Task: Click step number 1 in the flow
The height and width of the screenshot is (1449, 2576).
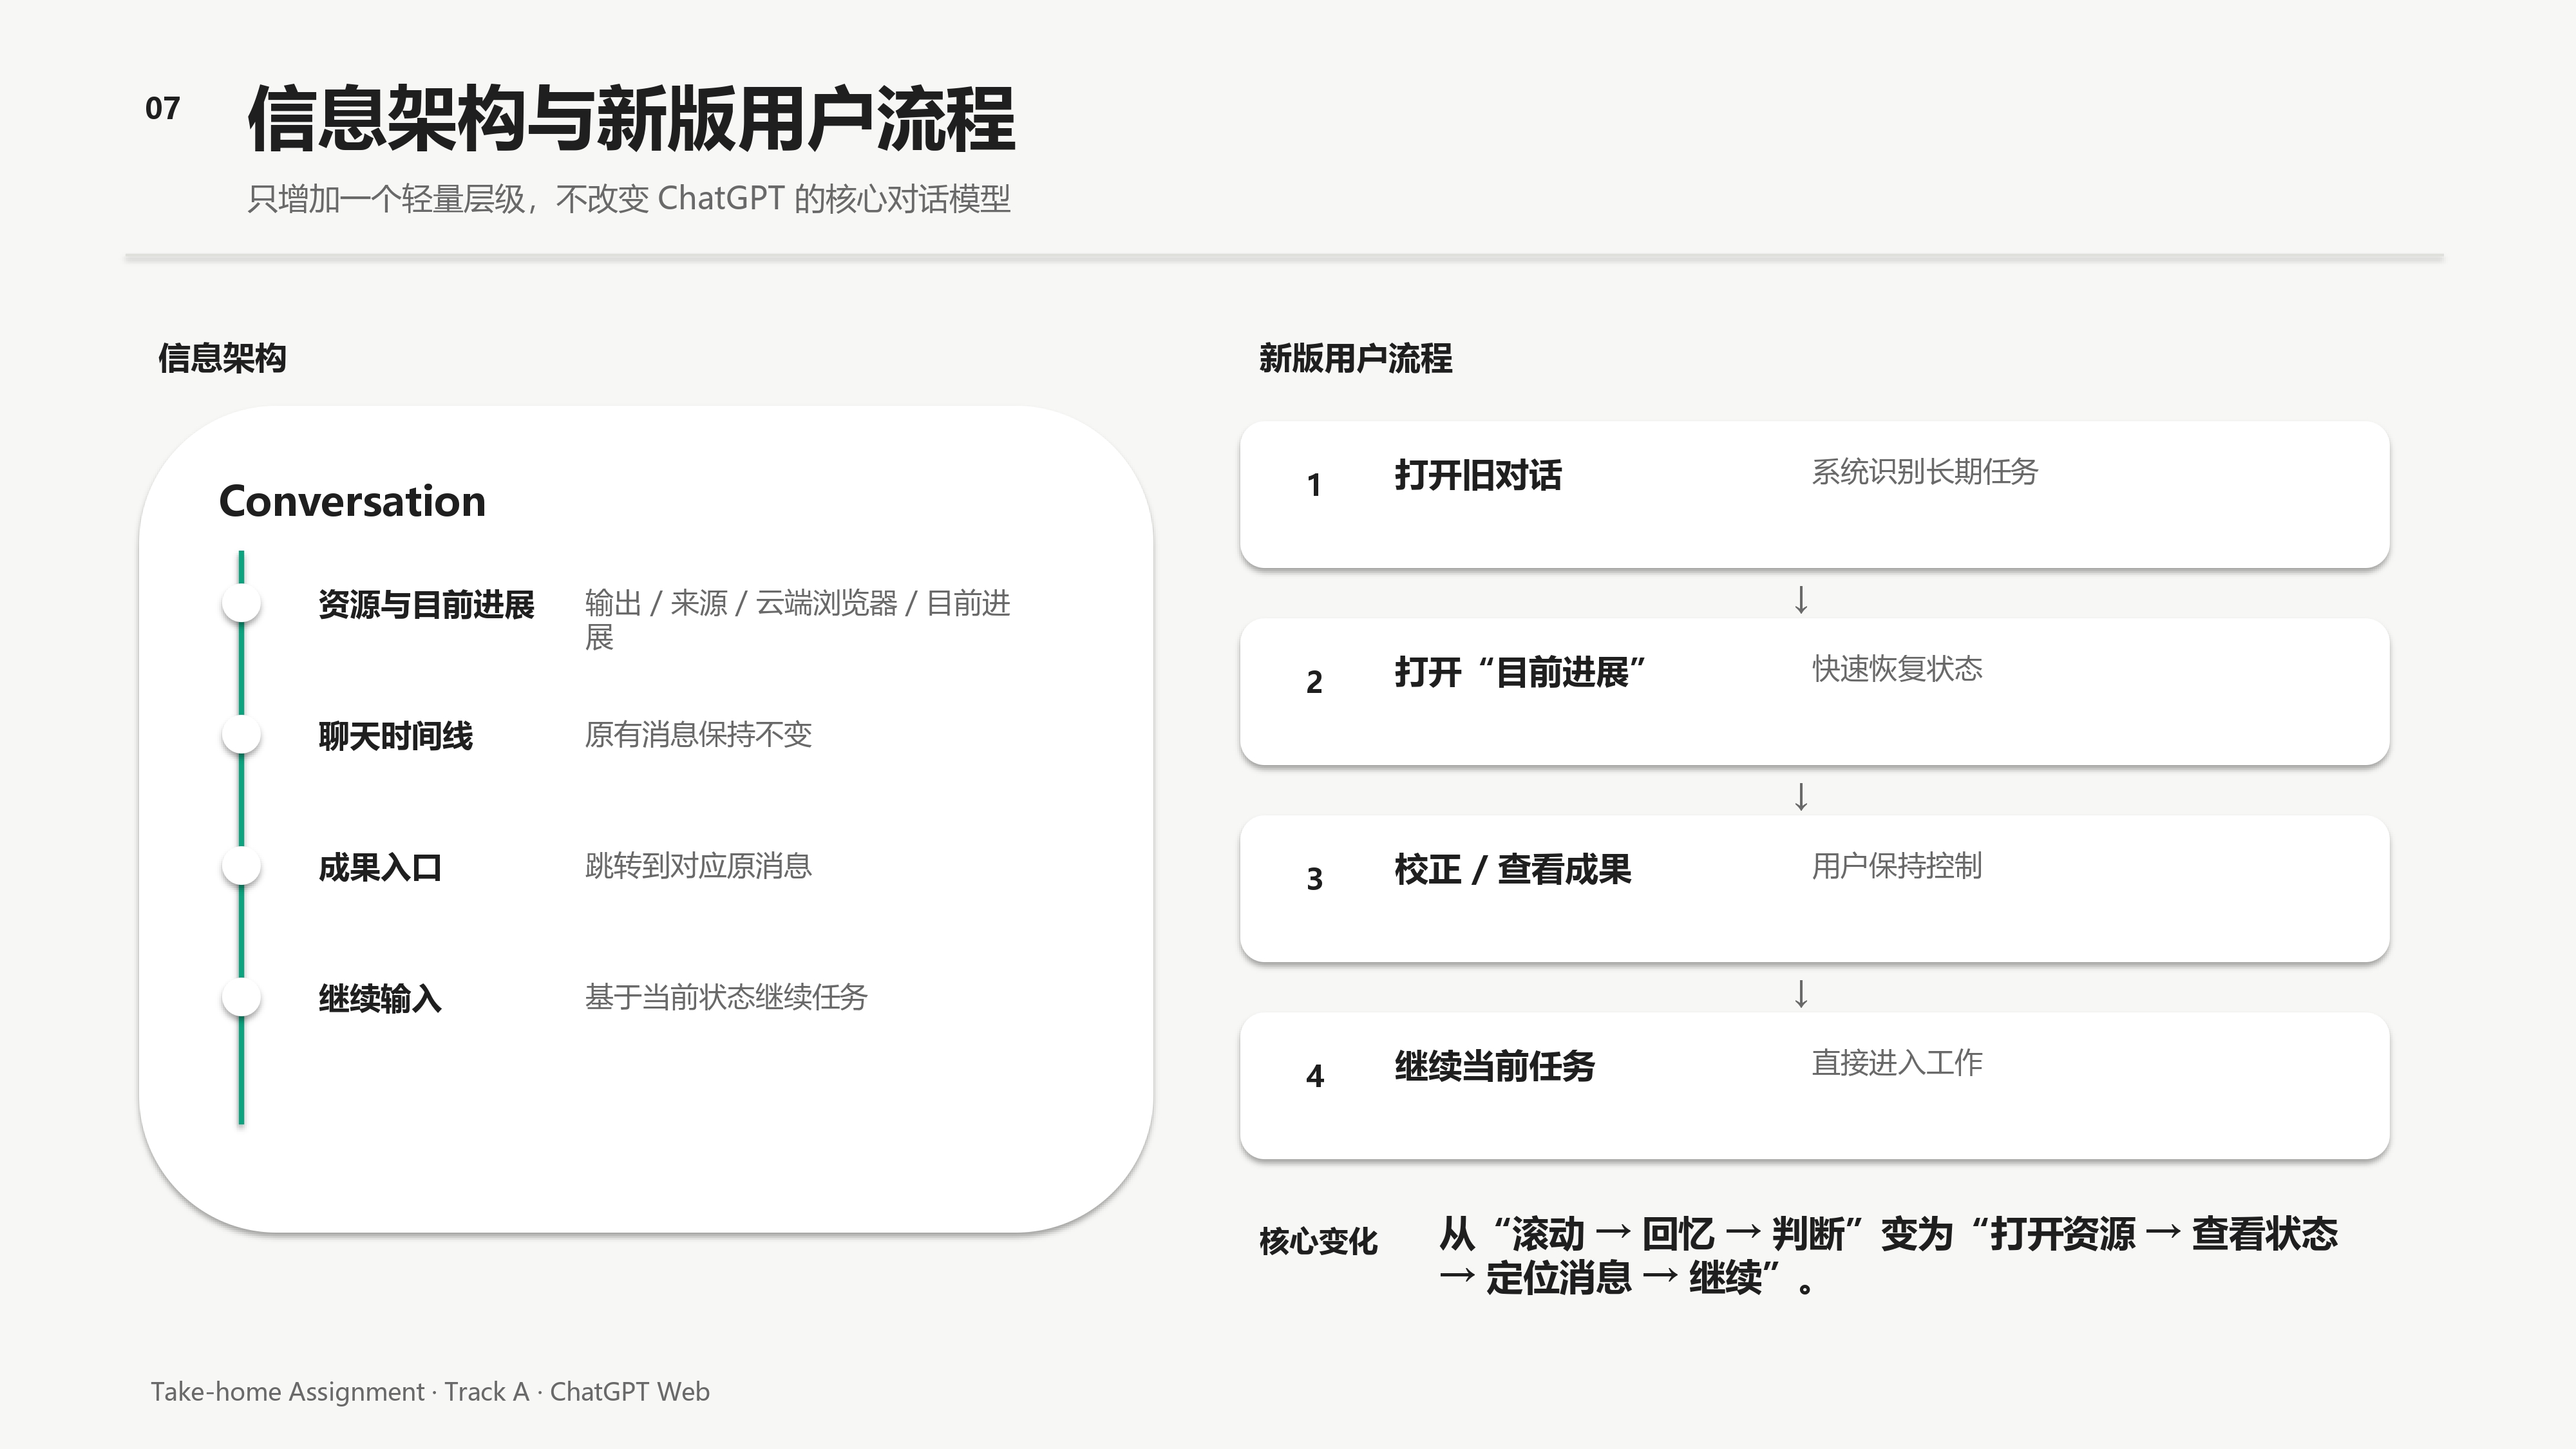Action: 1314,485
